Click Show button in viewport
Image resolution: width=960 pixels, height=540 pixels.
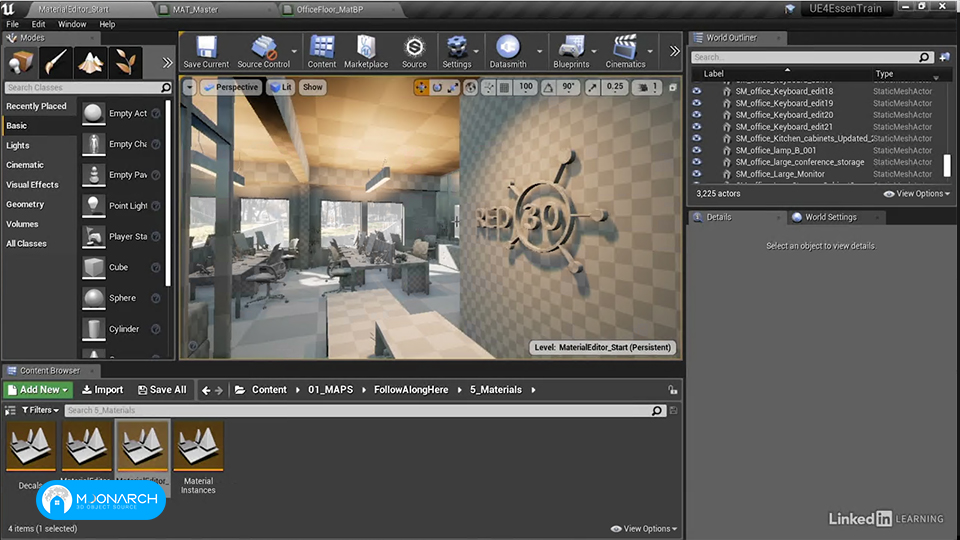pyautogui.click(x=312, y=88)
